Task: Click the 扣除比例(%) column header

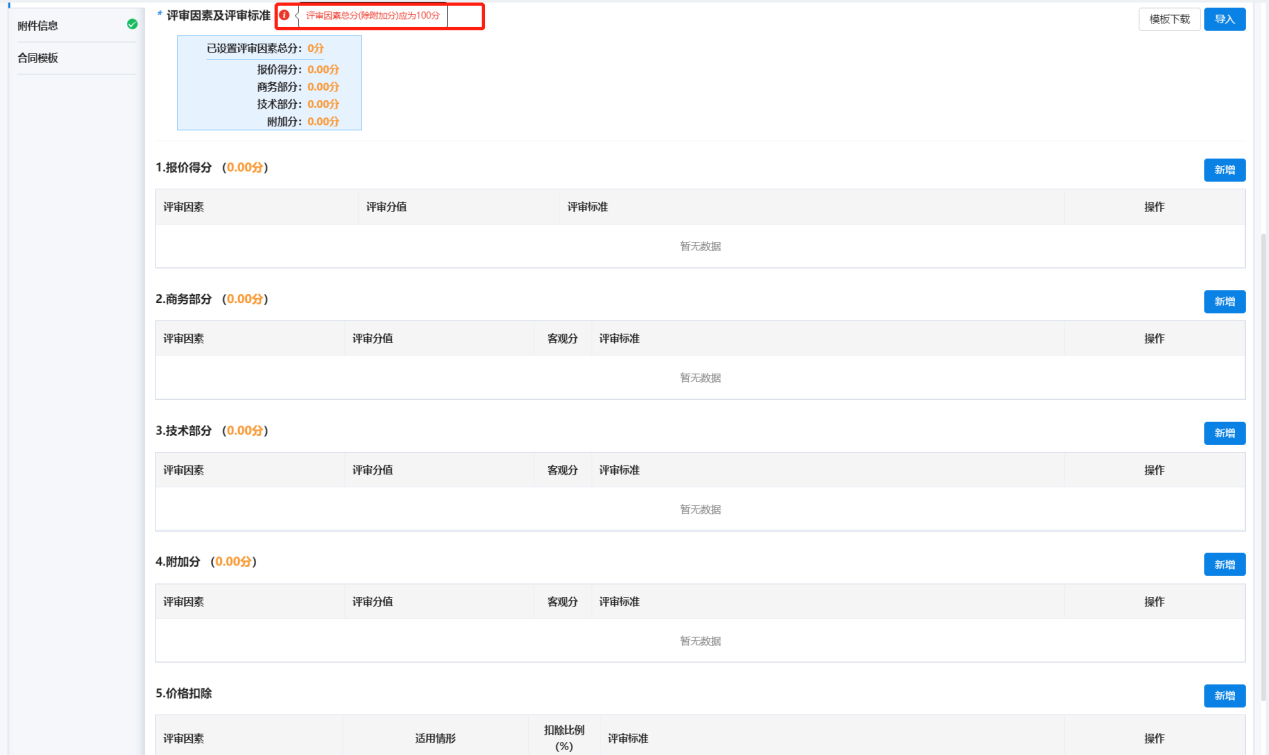Action: pyautogui.click(x=562, y=738)
